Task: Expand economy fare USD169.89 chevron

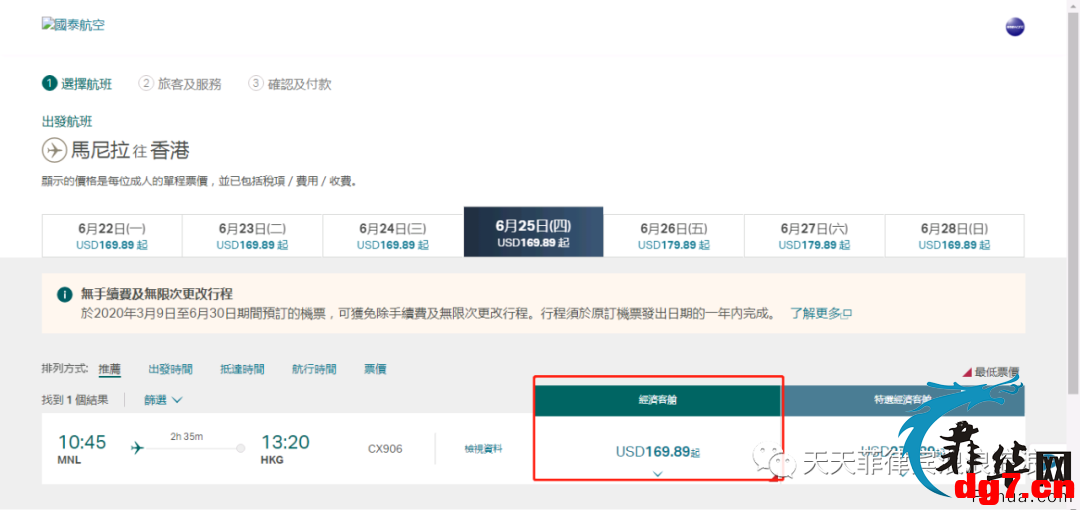Action: click(x=658, y=473)
